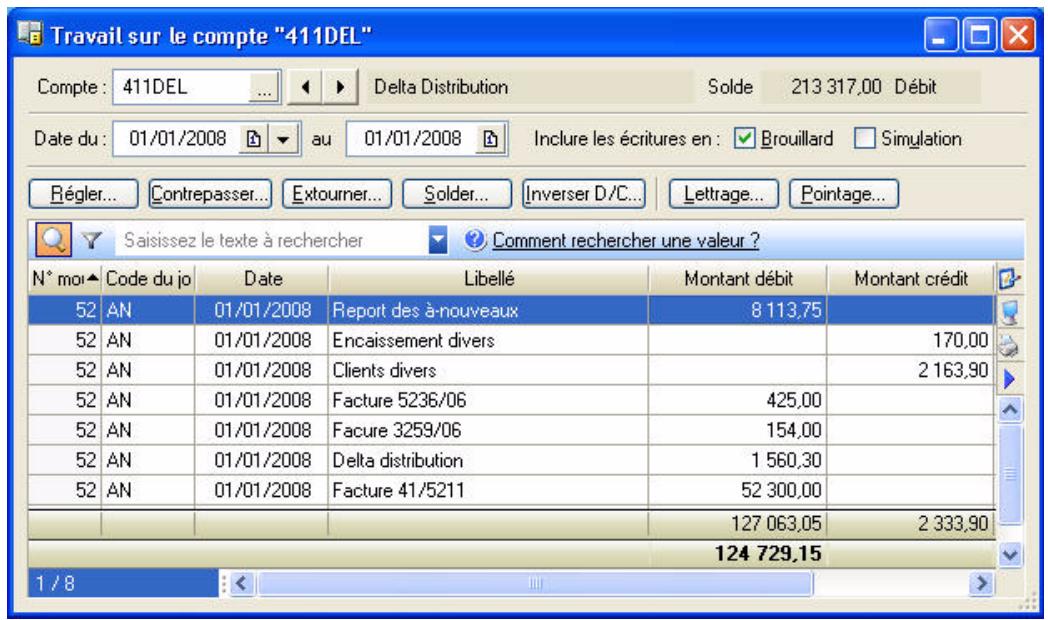
Task: Click the Extourner... button
Action: pyautogui.click(x=337, y=194)
